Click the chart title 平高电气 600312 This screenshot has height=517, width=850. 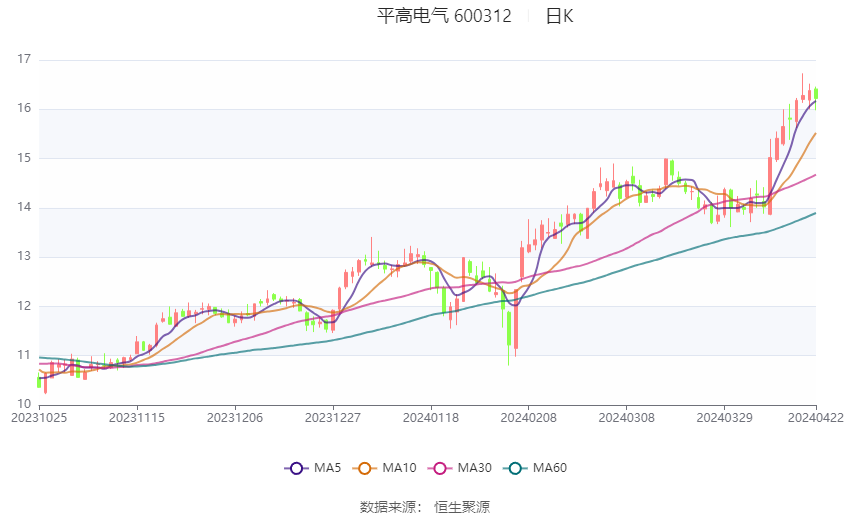point(444,16)
